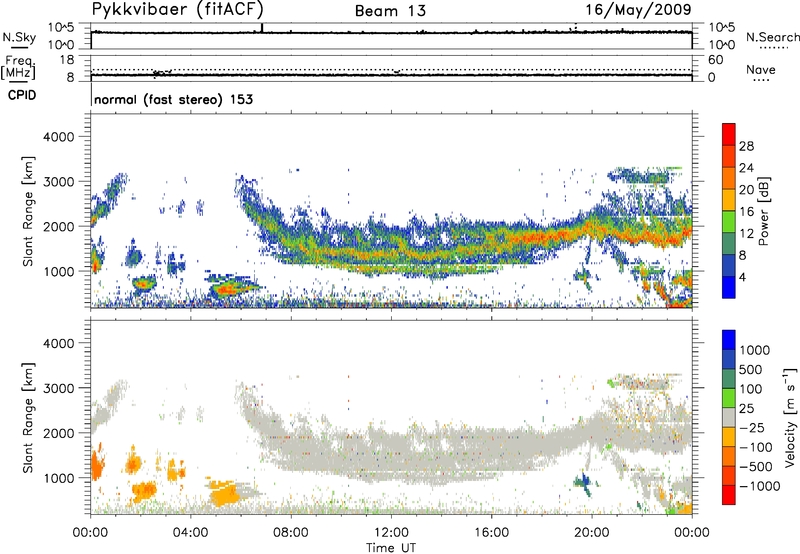The width and height of the screenshot is (800, 554).
Task: Select the "12:00" time tick label
Action: click(391, 533)
